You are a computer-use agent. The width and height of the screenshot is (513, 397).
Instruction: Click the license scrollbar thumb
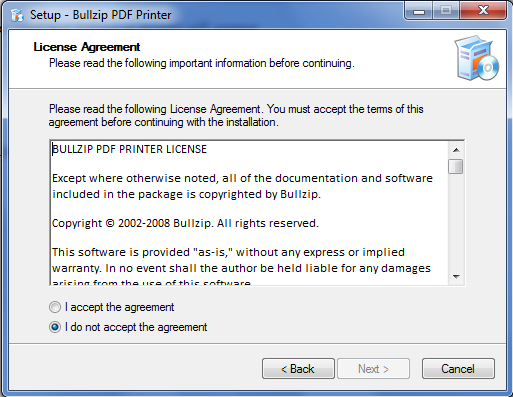point(456,167)
